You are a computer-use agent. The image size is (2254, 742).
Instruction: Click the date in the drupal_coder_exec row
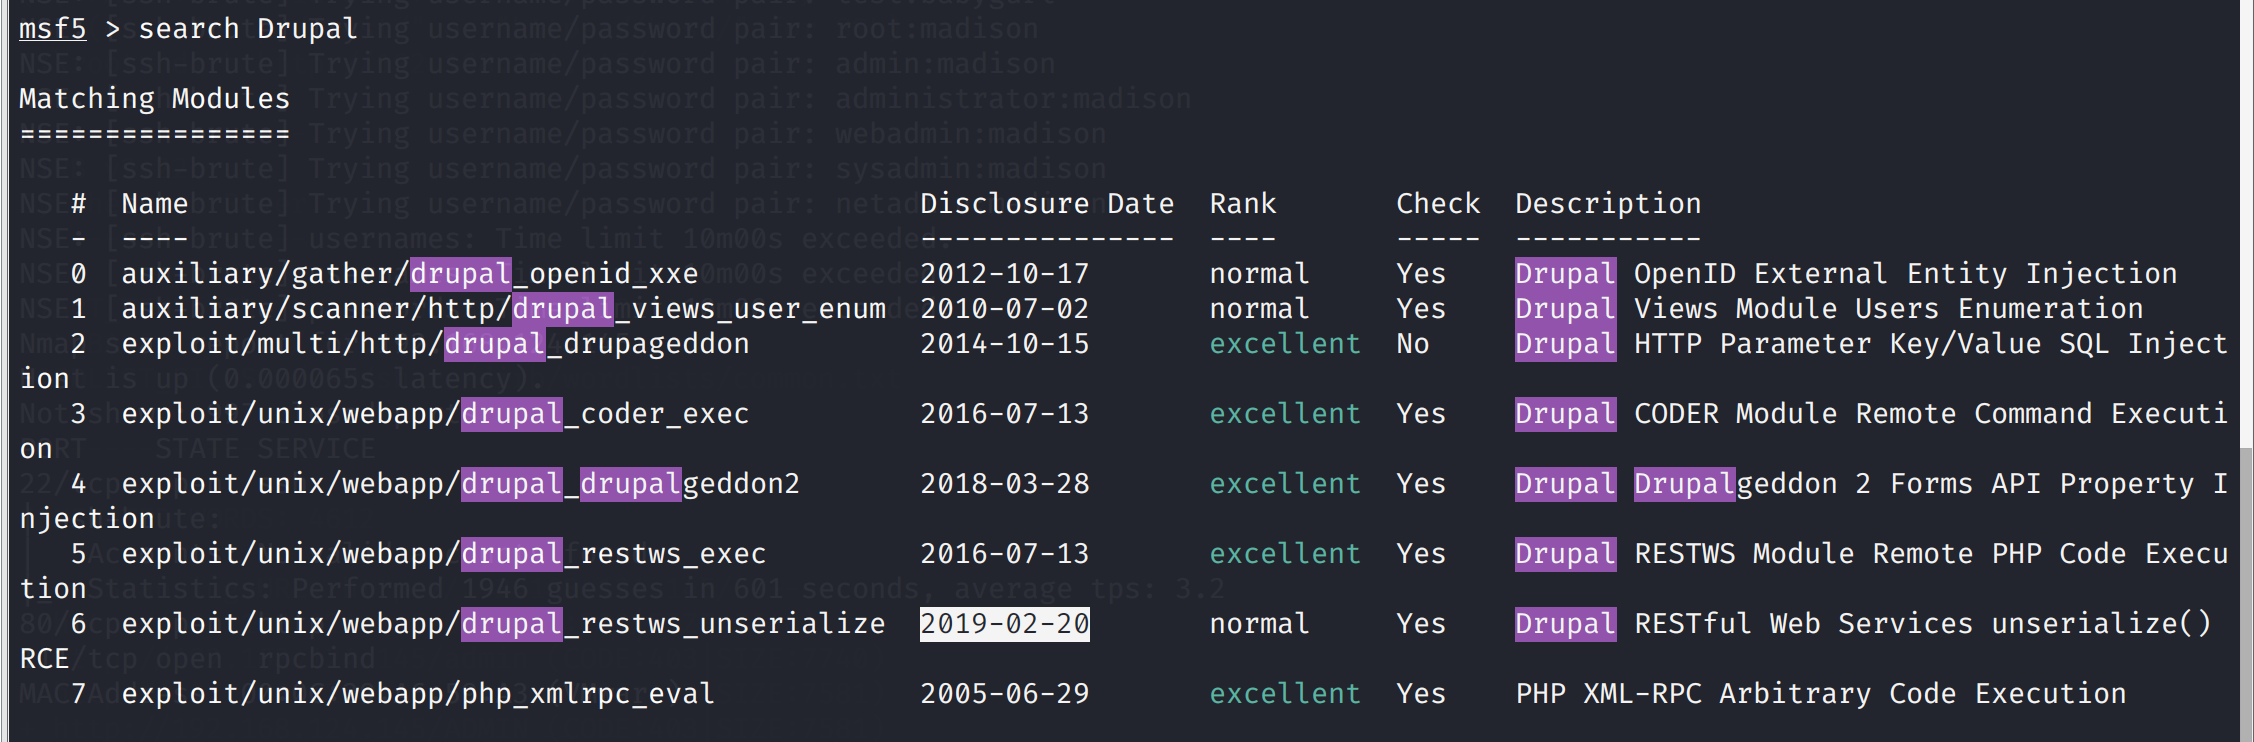pos(1005,414)
